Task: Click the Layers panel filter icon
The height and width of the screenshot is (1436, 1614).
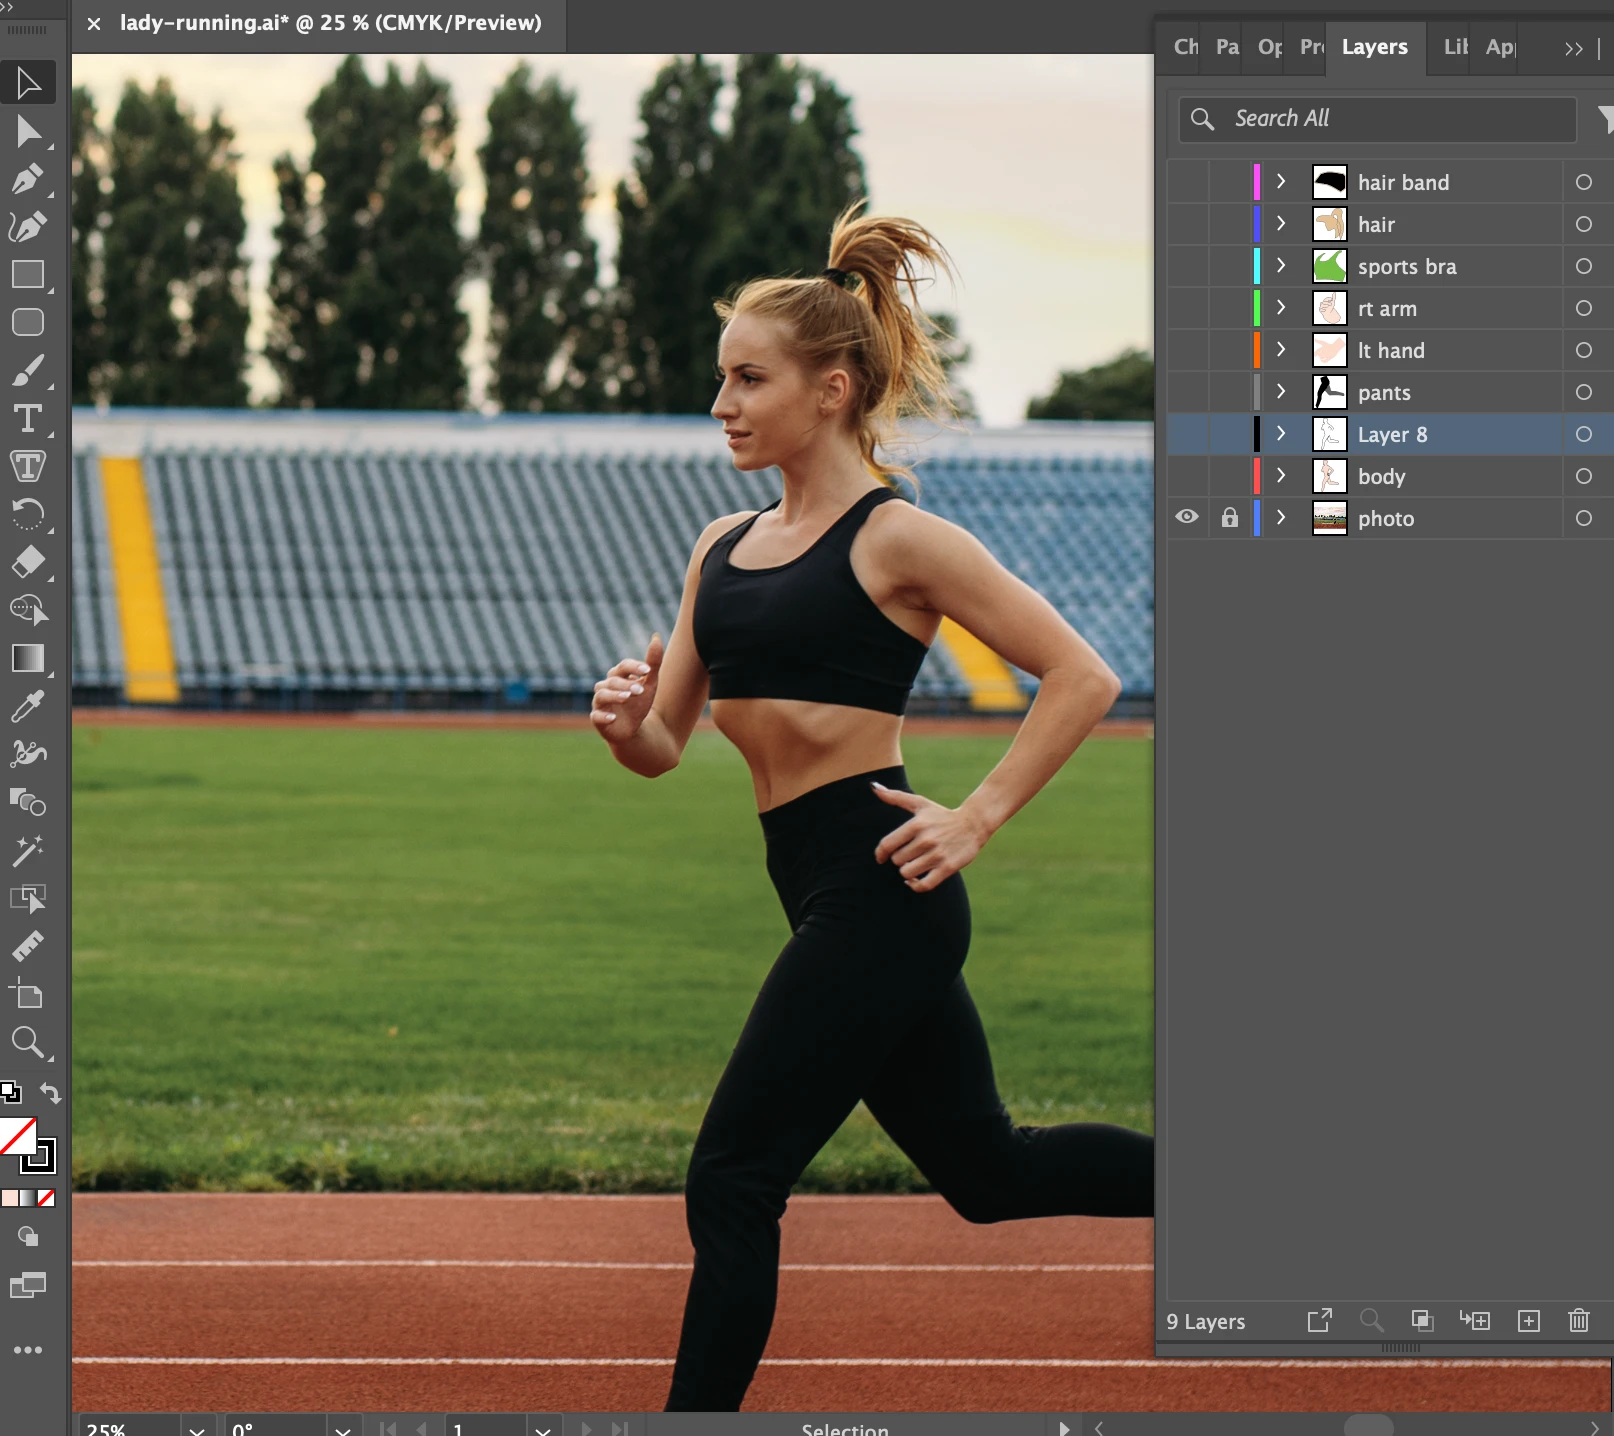Action: click(x=1606, y=120)
